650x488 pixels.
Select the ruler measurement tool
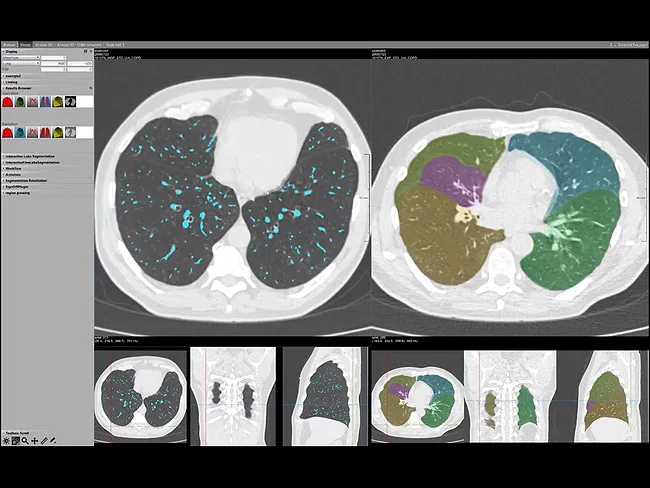click(44, 441)
